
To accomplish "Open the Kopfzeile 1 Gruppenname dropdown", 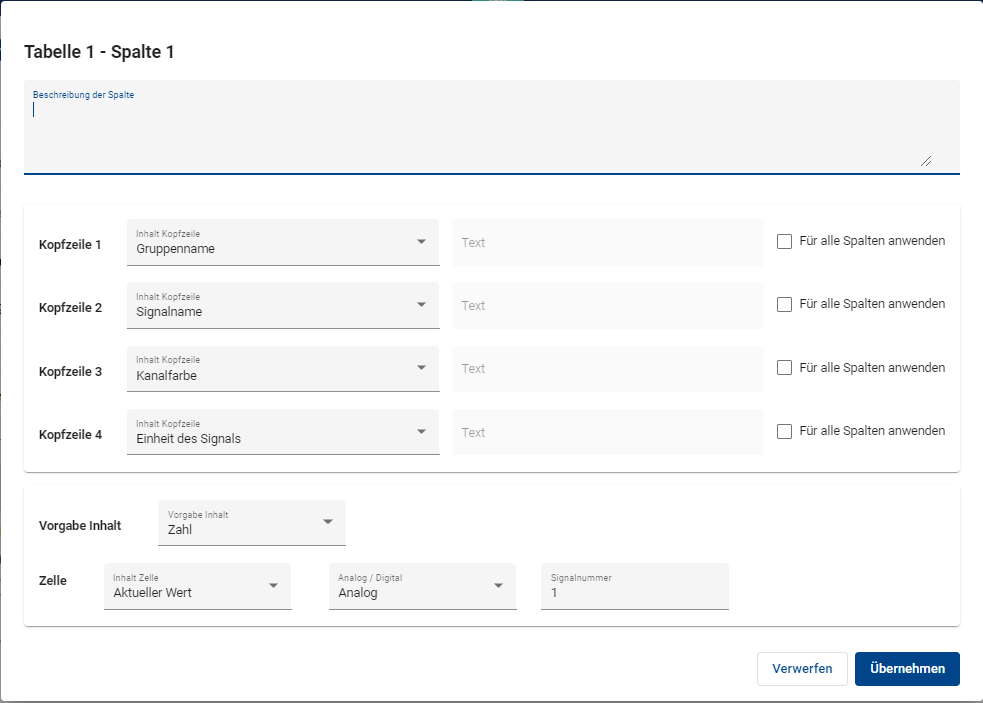I will click(282, 242).
